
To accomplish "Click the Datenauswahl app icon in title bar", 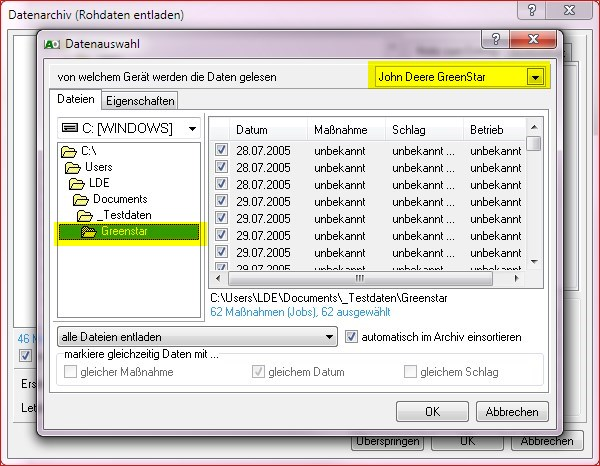I will click(x=52, y=44).
